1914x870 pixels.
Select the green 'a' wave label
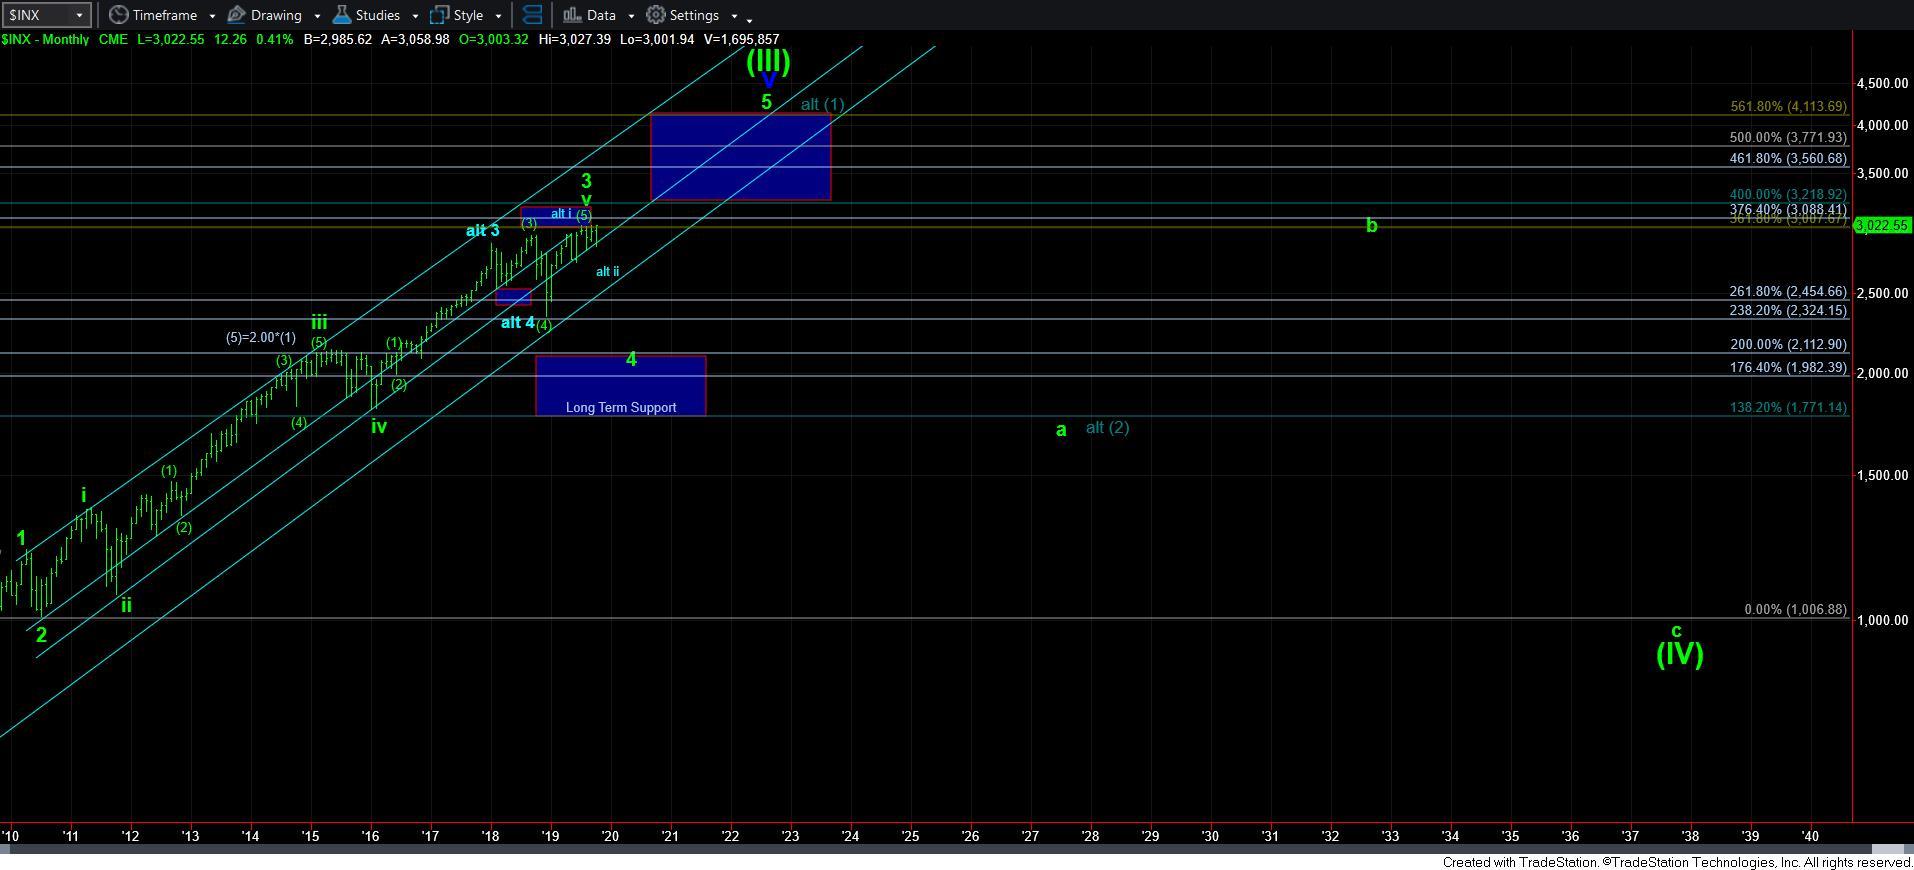[1061, 430]
